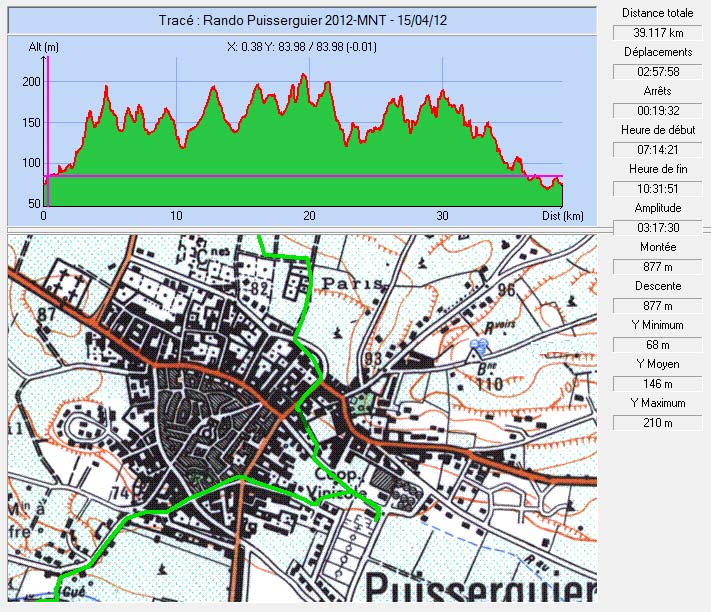Select the Déplacements time field

656,72
